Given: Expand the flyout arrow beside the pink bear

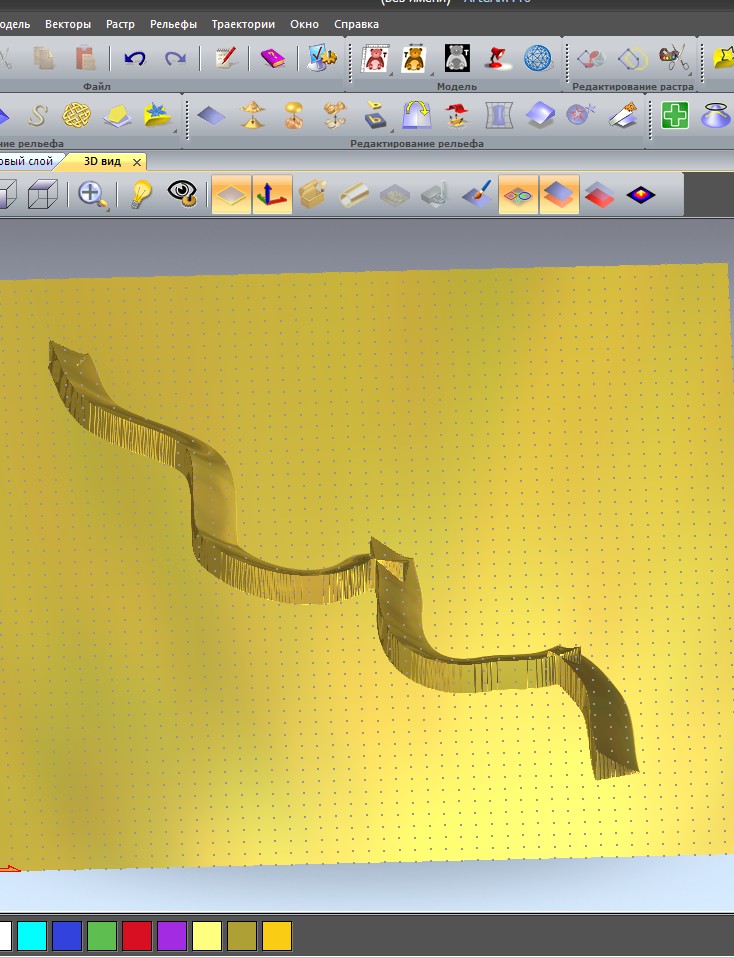Looking at the screenshot, I should pyautogui.click(x=391, y=74).
